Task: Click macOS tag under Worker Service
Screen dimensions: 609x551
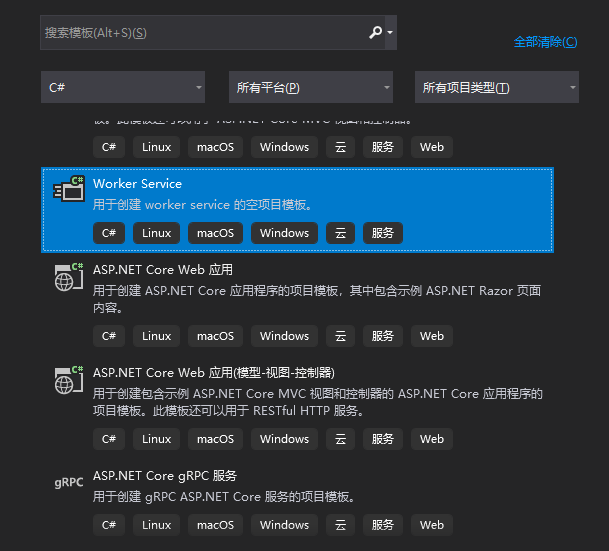Action: click(x=215, y=233)
